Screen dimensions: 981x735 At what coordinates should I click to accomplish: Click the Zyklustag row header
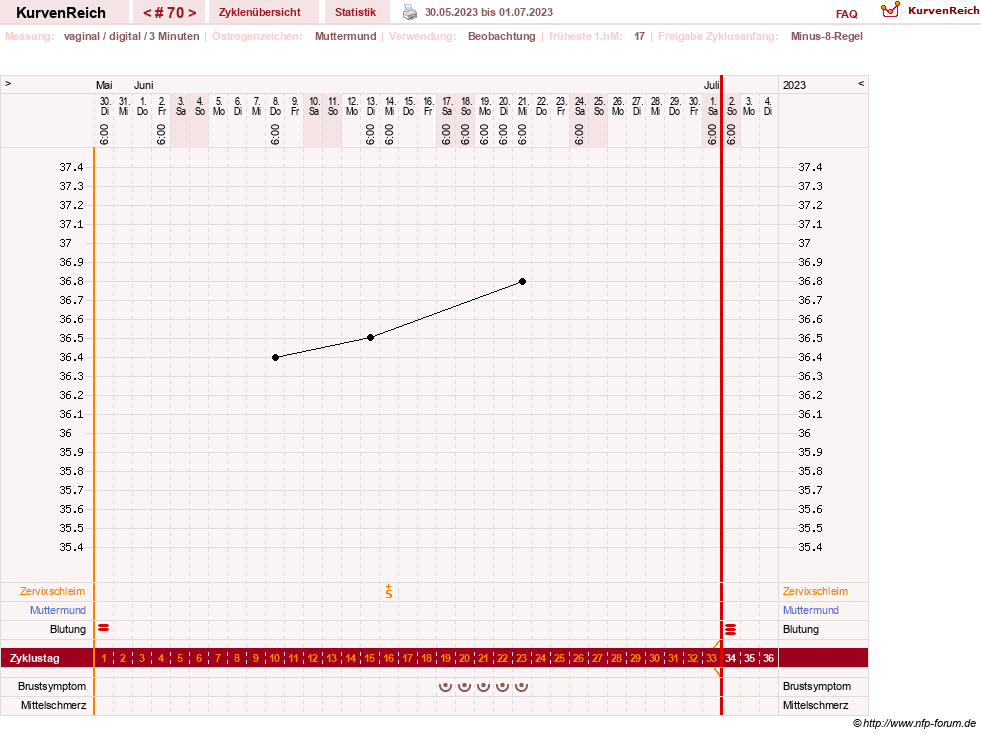click(x=34, y=658)
